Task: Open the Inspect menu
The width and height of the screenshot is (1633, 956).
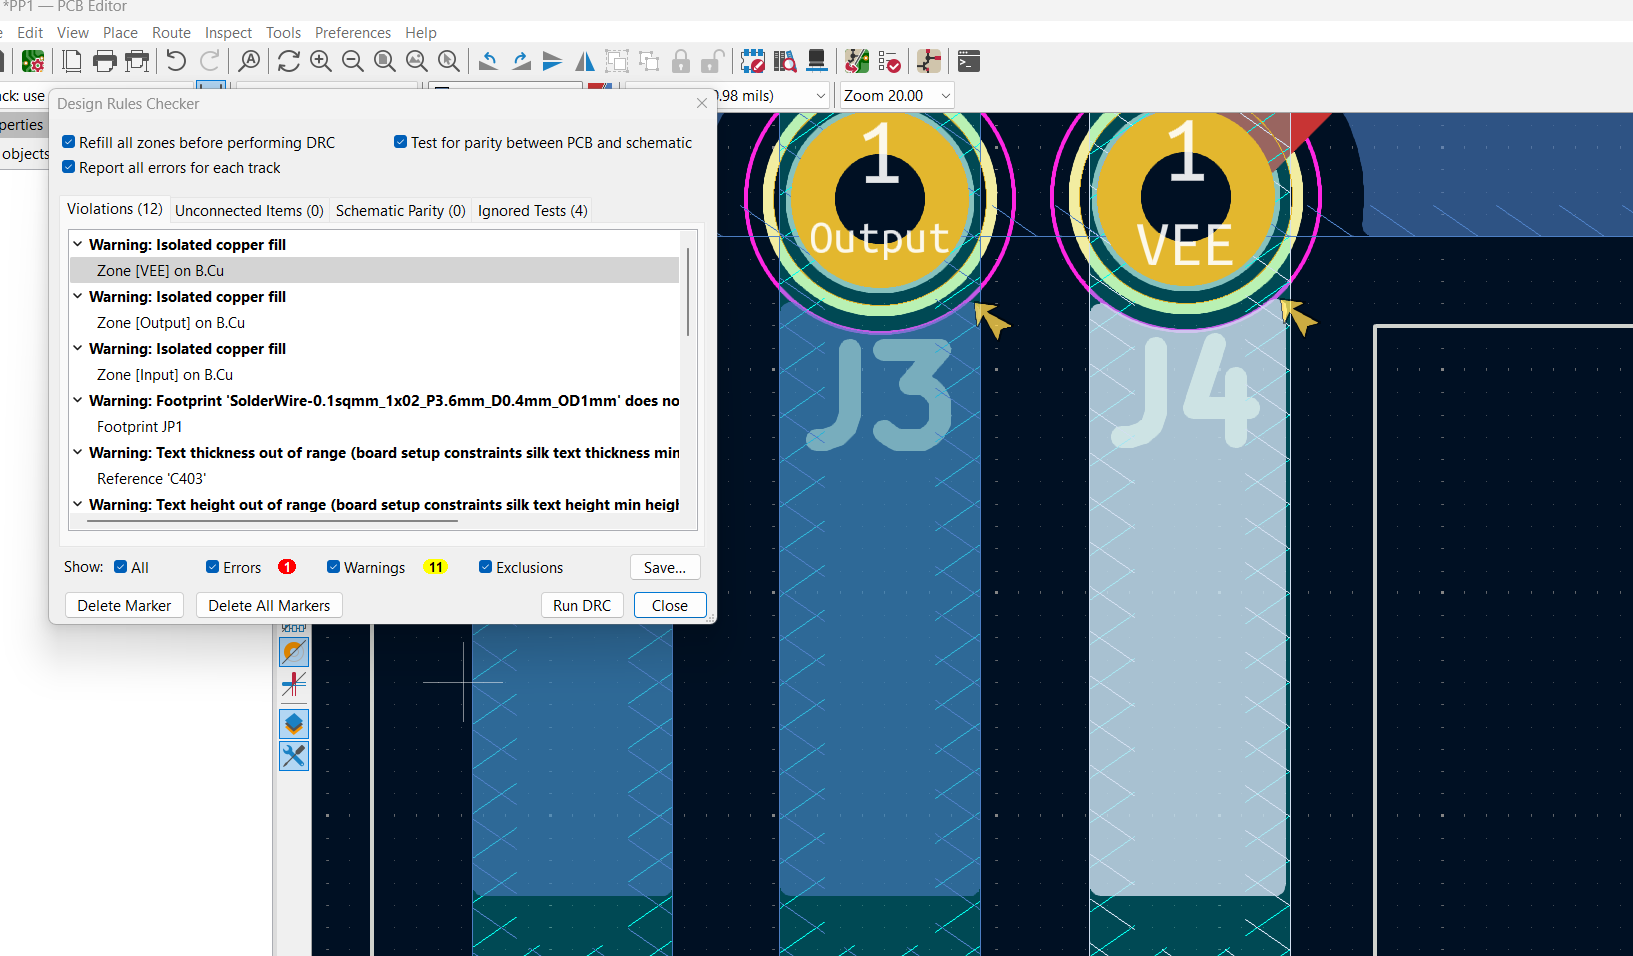Action: click(x=228, y=33)
